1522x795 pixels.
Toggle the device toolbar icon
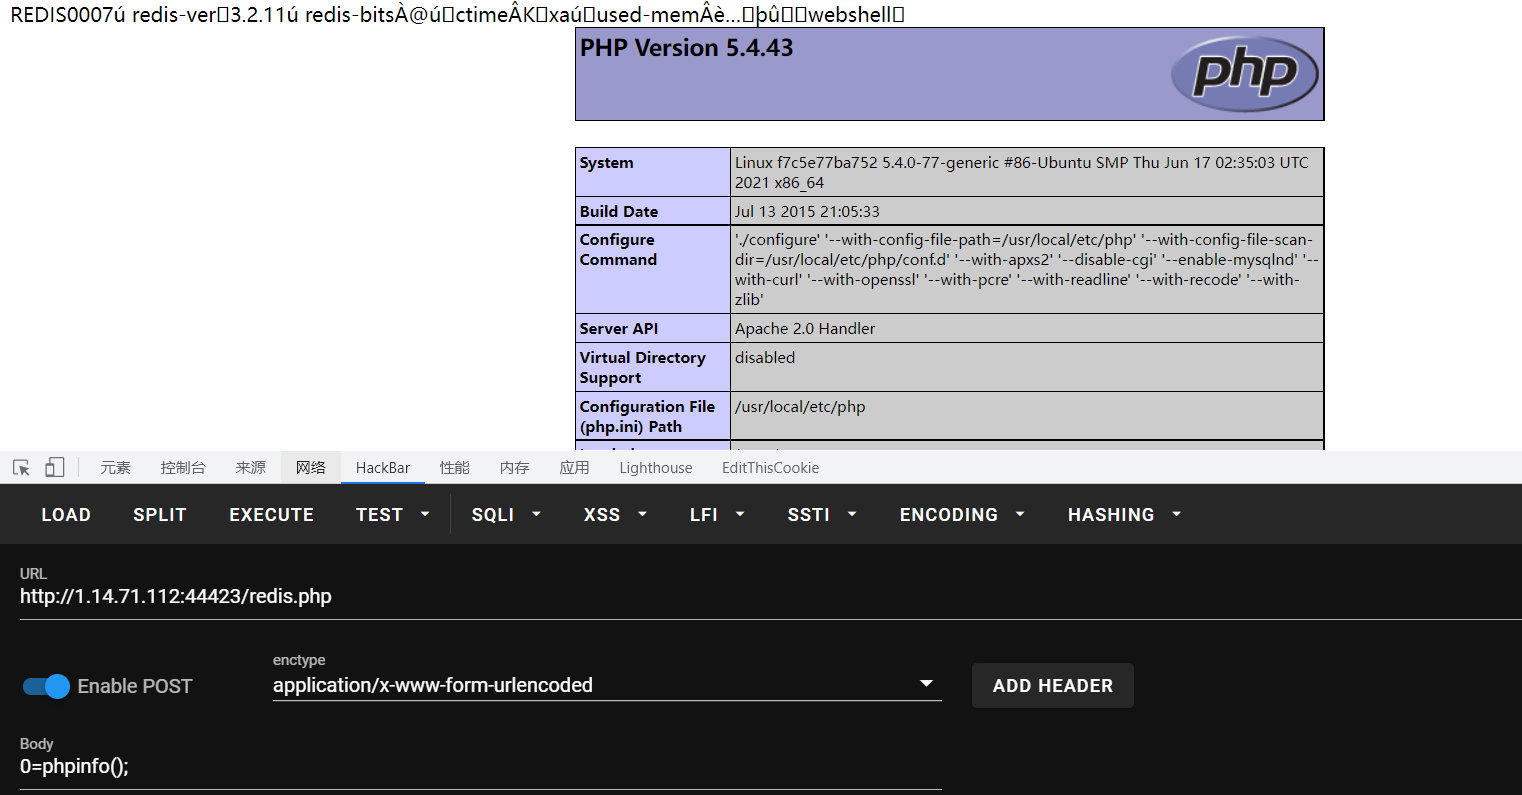pyautogui.click(x=54, y=467)
